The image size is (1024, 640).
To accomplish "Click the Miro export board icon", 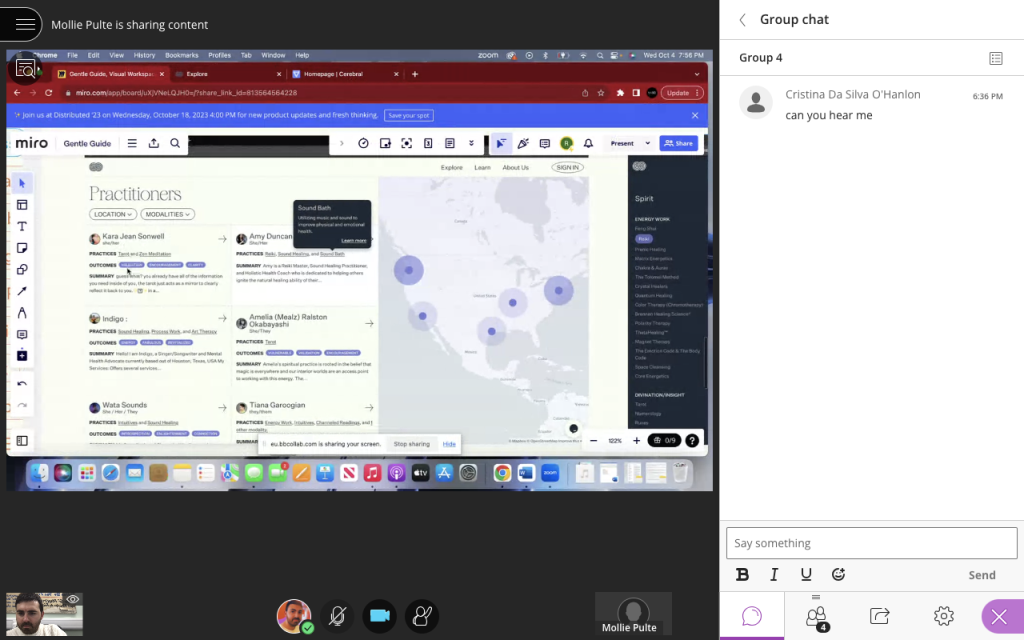I will click(153, 143).
